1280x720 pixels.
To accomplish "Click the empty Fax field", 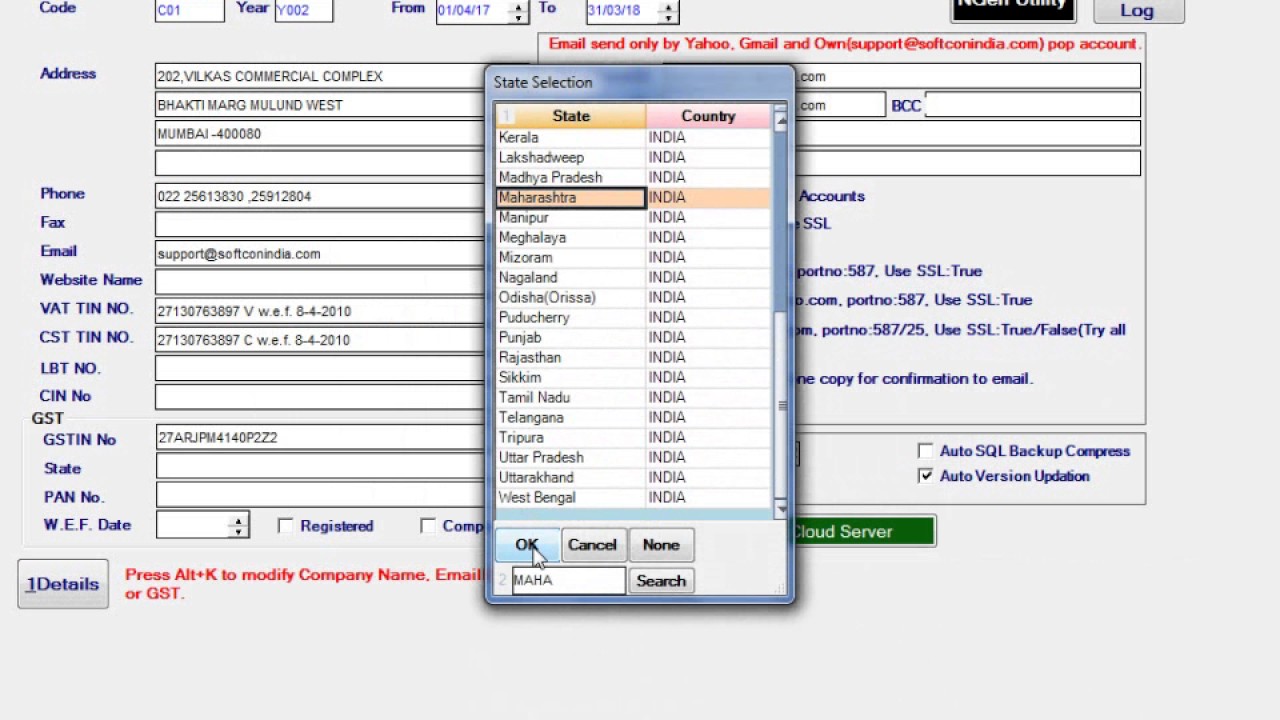I will [320, 224].
